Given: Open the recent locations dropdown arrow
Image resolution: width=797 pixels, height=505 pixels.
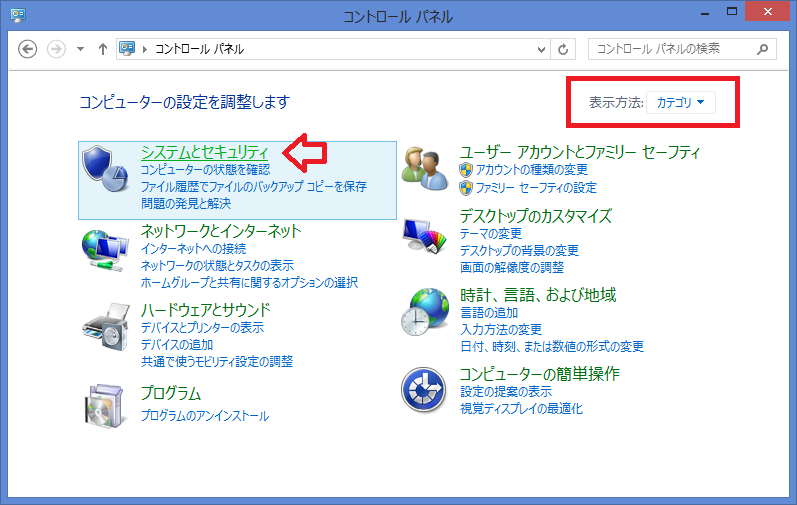Looking at the screenshot, I should point(80,49).
